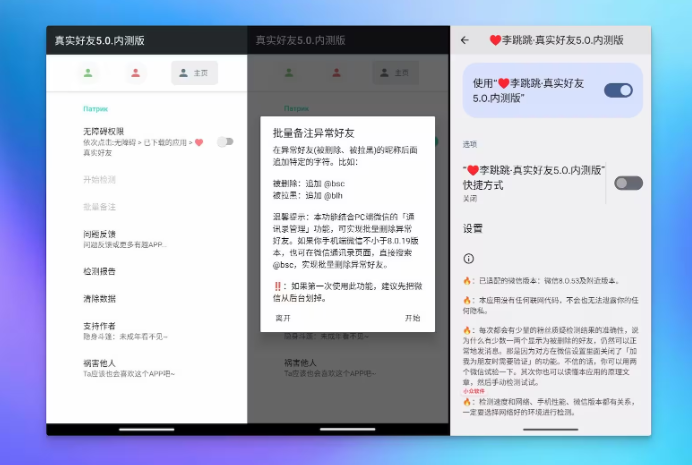
Task: Click the first fire-emoji note about 微信8.0.53
Action: point(542,281)
